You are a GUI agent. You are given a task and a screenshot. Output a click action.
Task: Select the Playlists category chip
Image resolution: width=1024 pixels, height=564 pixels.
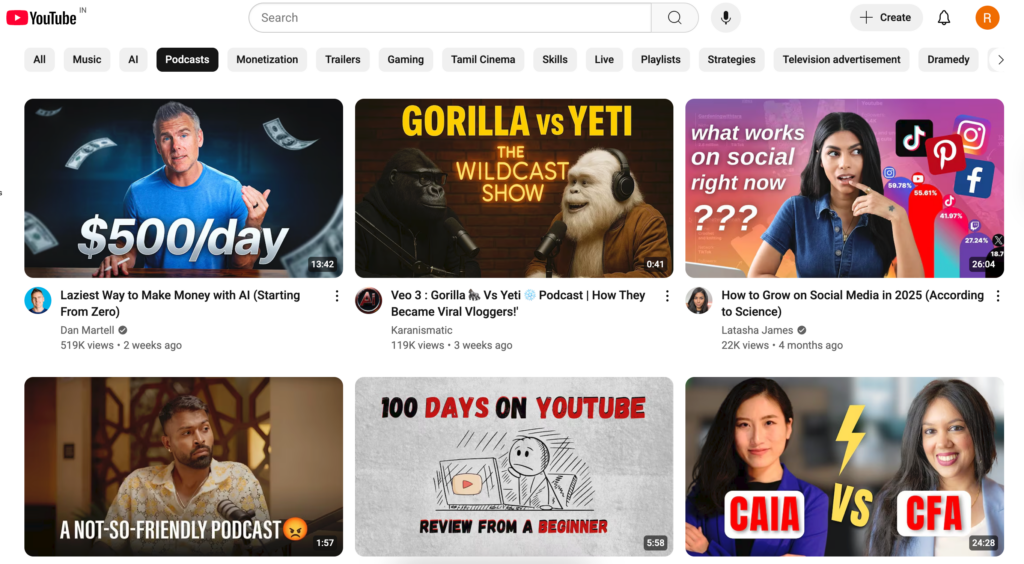click(x=660, y=59)
